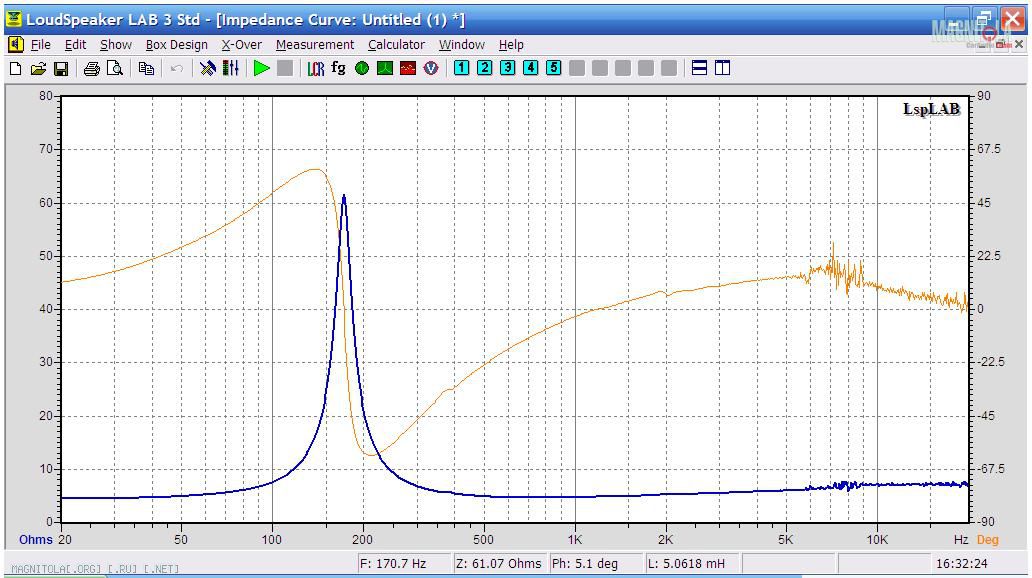Screen dimensions: 1032x578
Task: Click the yellow application icon in the title bar
Action: click(x=13, y=19)
